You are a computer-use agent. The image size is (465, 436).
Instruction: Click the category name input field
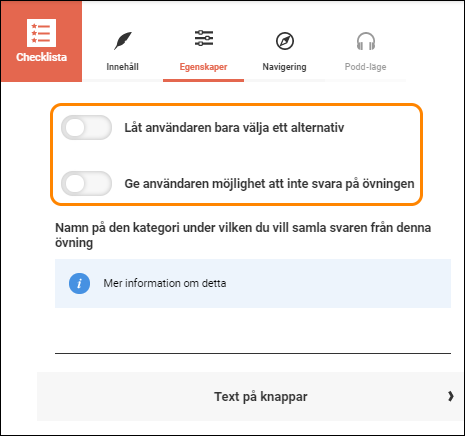253,335
